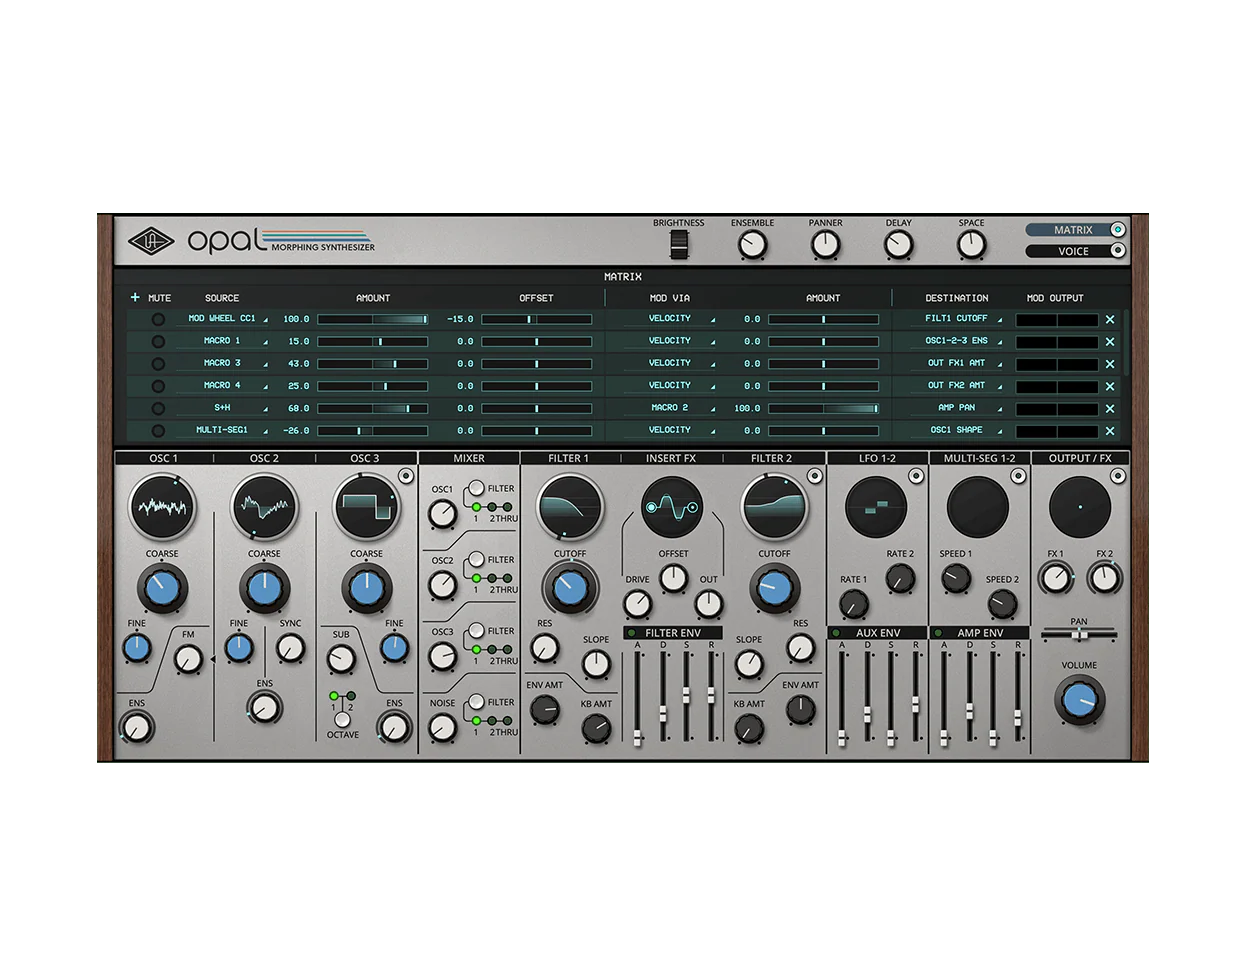Toggle the Amp Env enable LED
Image resolution: width=1248 pixels, height=980 pixels.
point(938,633)
